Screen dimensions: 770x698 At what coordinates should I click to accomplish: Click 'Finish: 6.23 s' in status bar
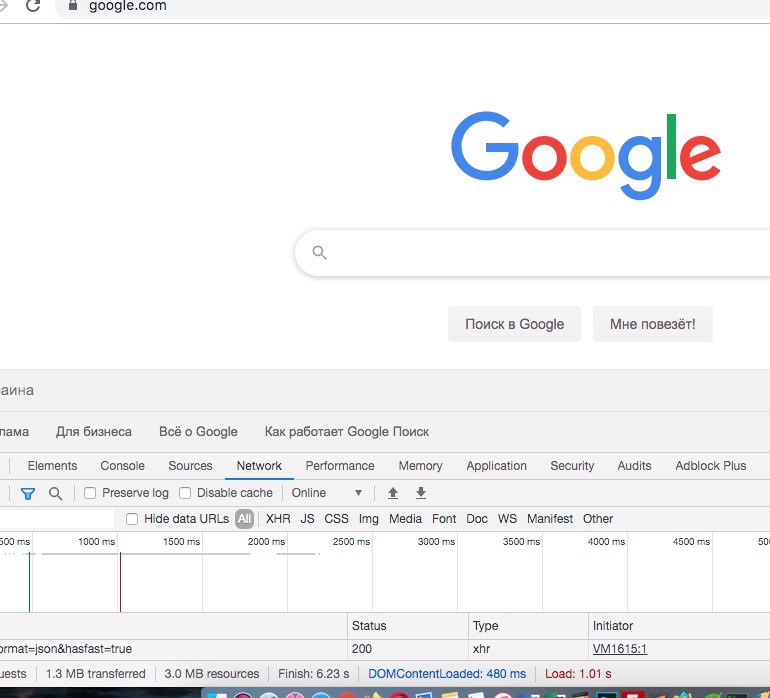tap(313, 673)
